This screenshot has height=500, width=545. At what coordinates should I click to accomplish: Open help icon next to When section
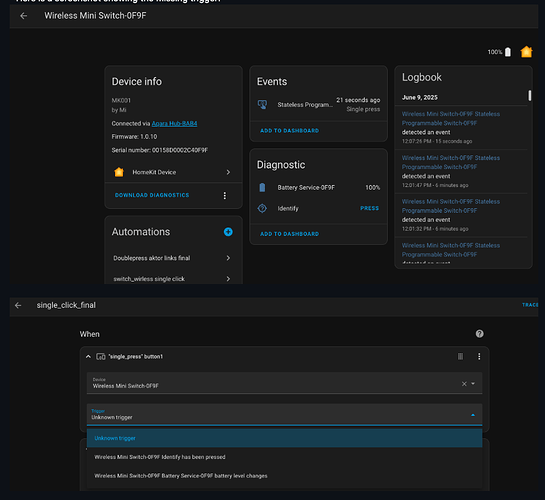479,334
